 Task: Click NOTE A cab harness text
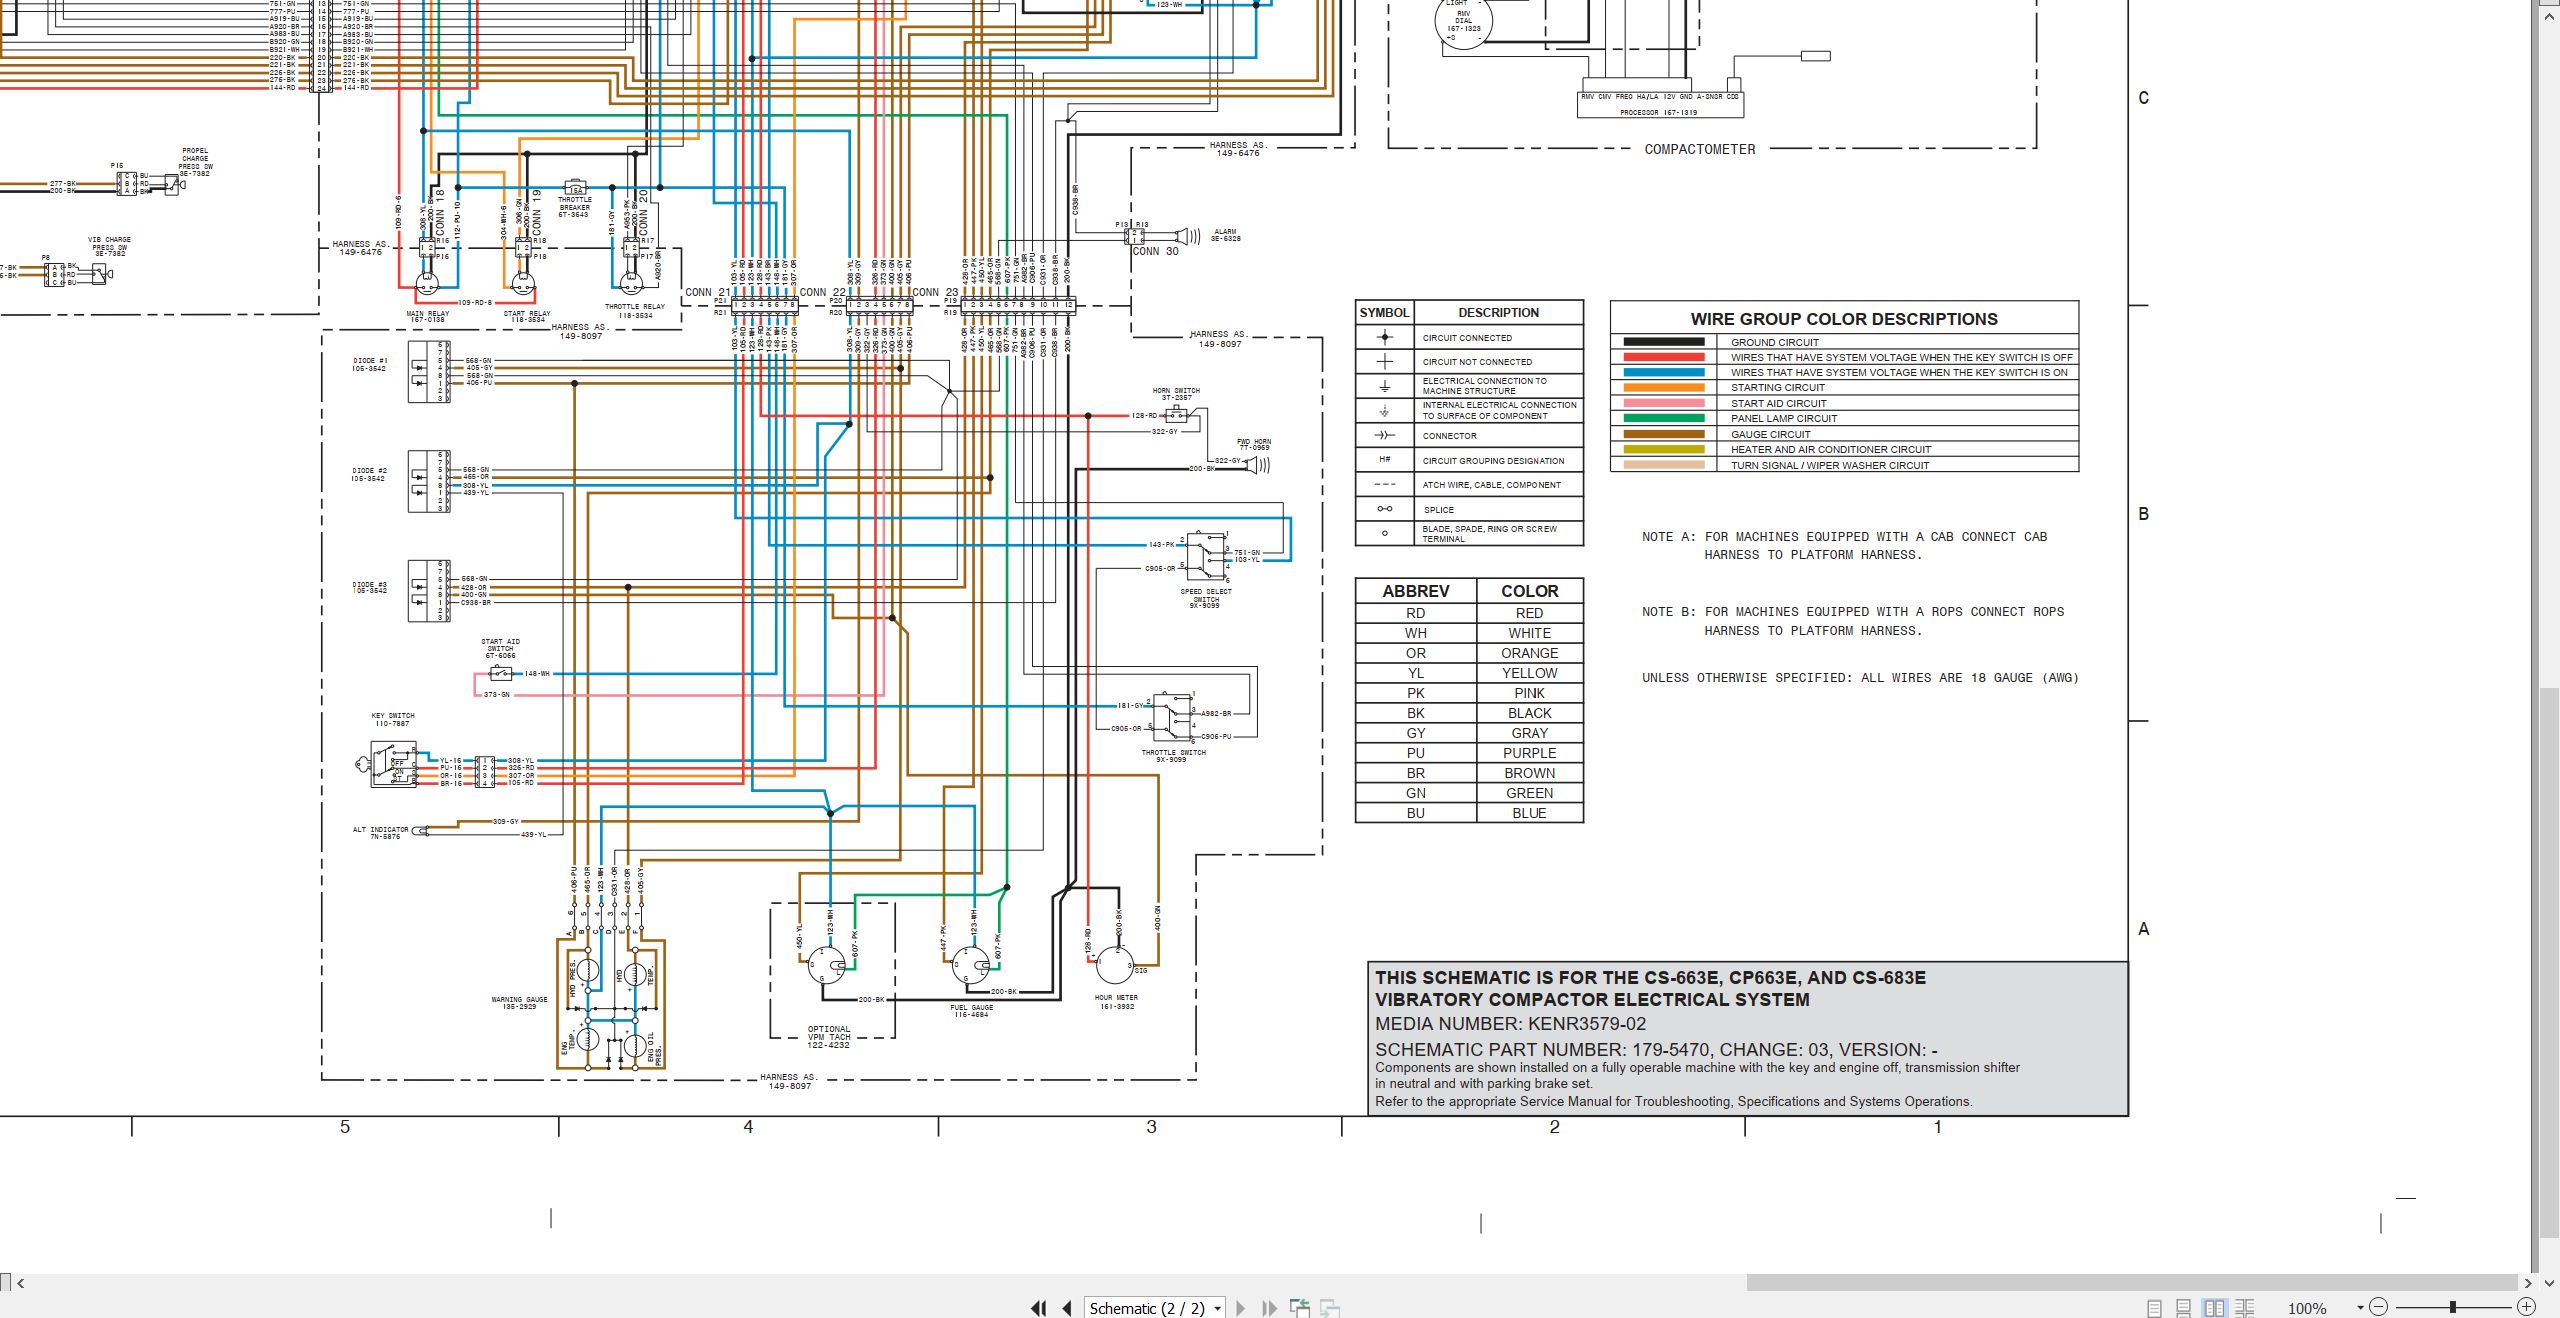point(1844,546)
